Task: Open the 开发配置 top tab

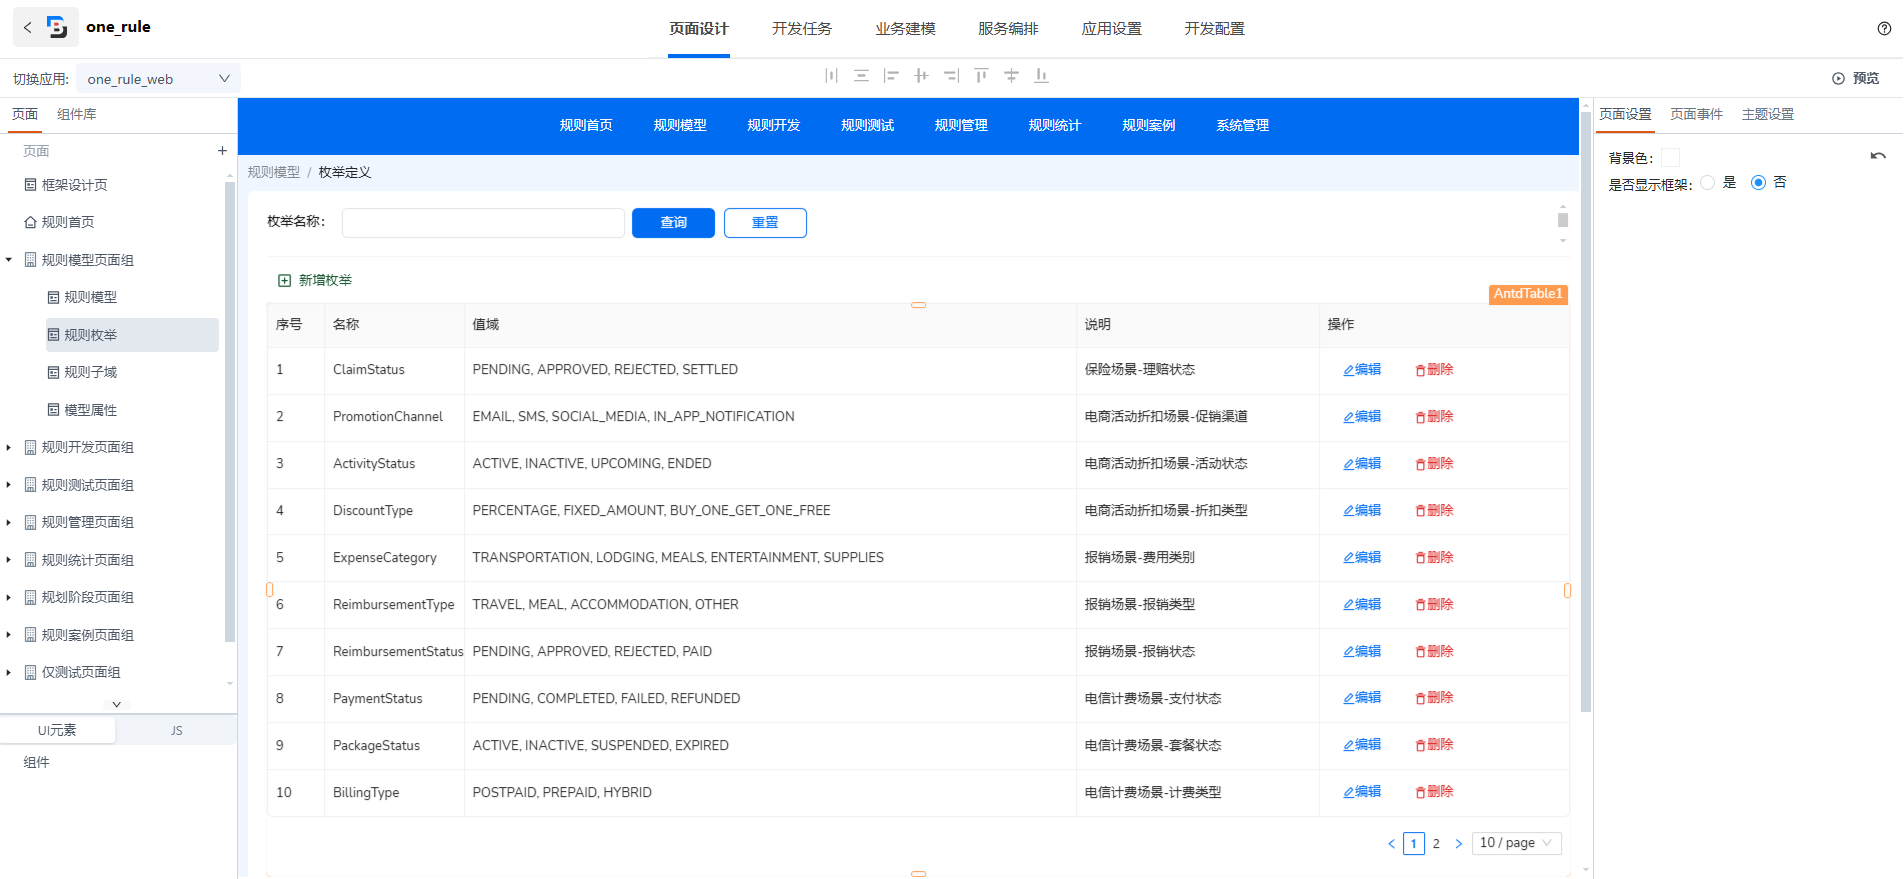Action: point(1214,29)
